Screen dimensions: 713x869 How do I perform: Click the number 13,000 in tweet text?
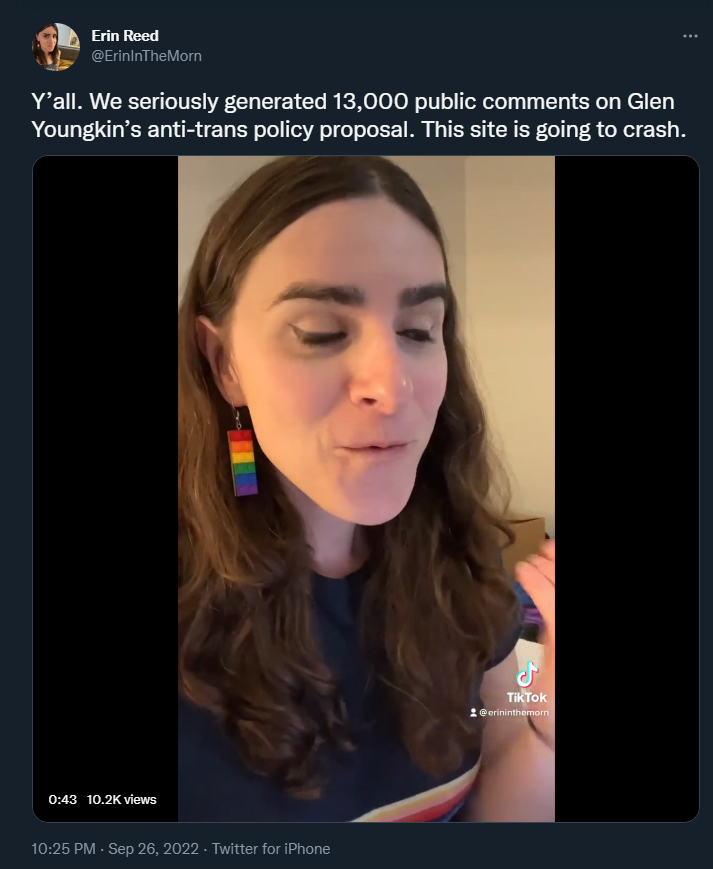click(x=370, y=101)
